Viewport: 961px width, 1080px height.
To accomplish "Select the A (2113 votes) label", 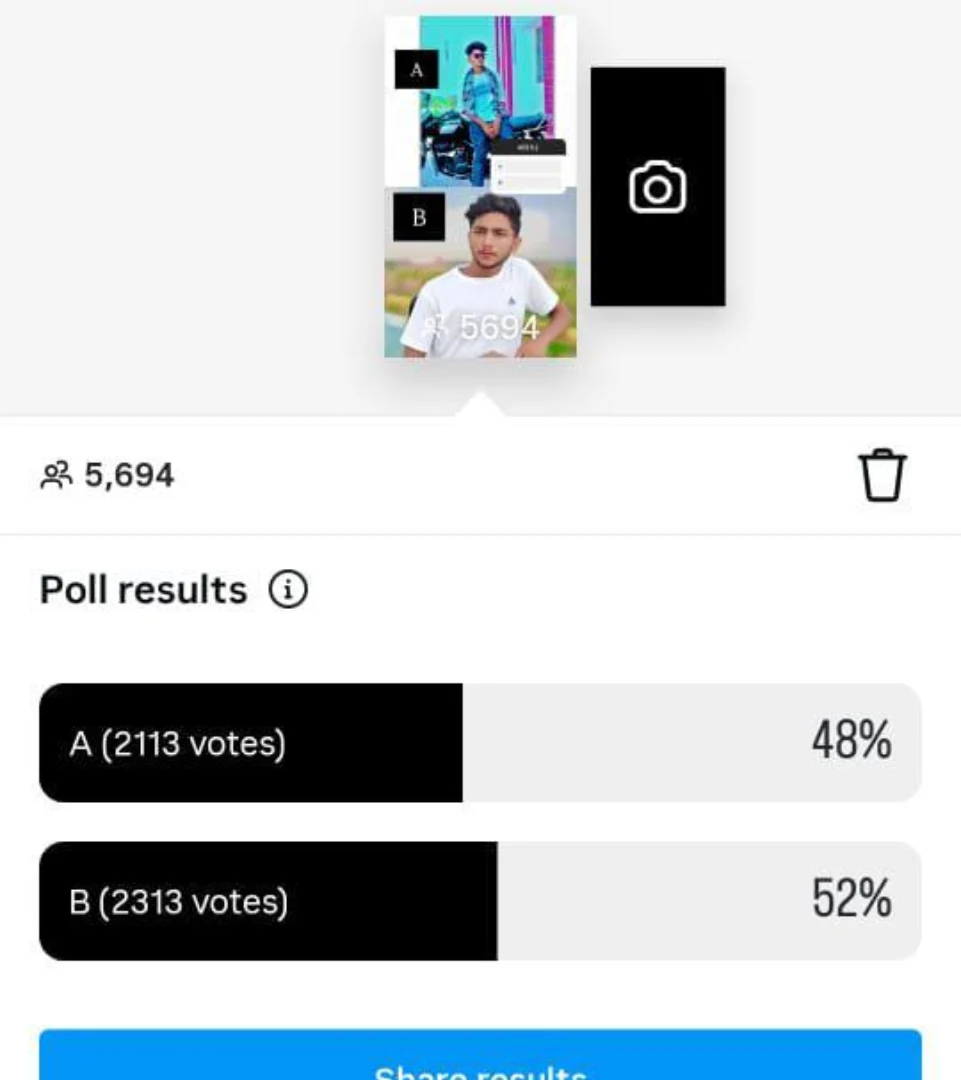I will coord(177,743).
